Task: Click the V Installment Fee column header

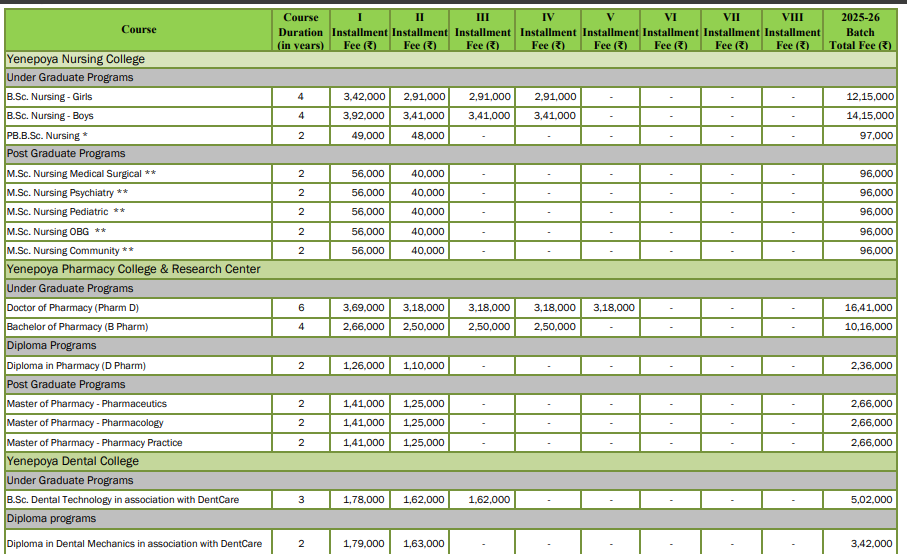Action: click(610, 31)
